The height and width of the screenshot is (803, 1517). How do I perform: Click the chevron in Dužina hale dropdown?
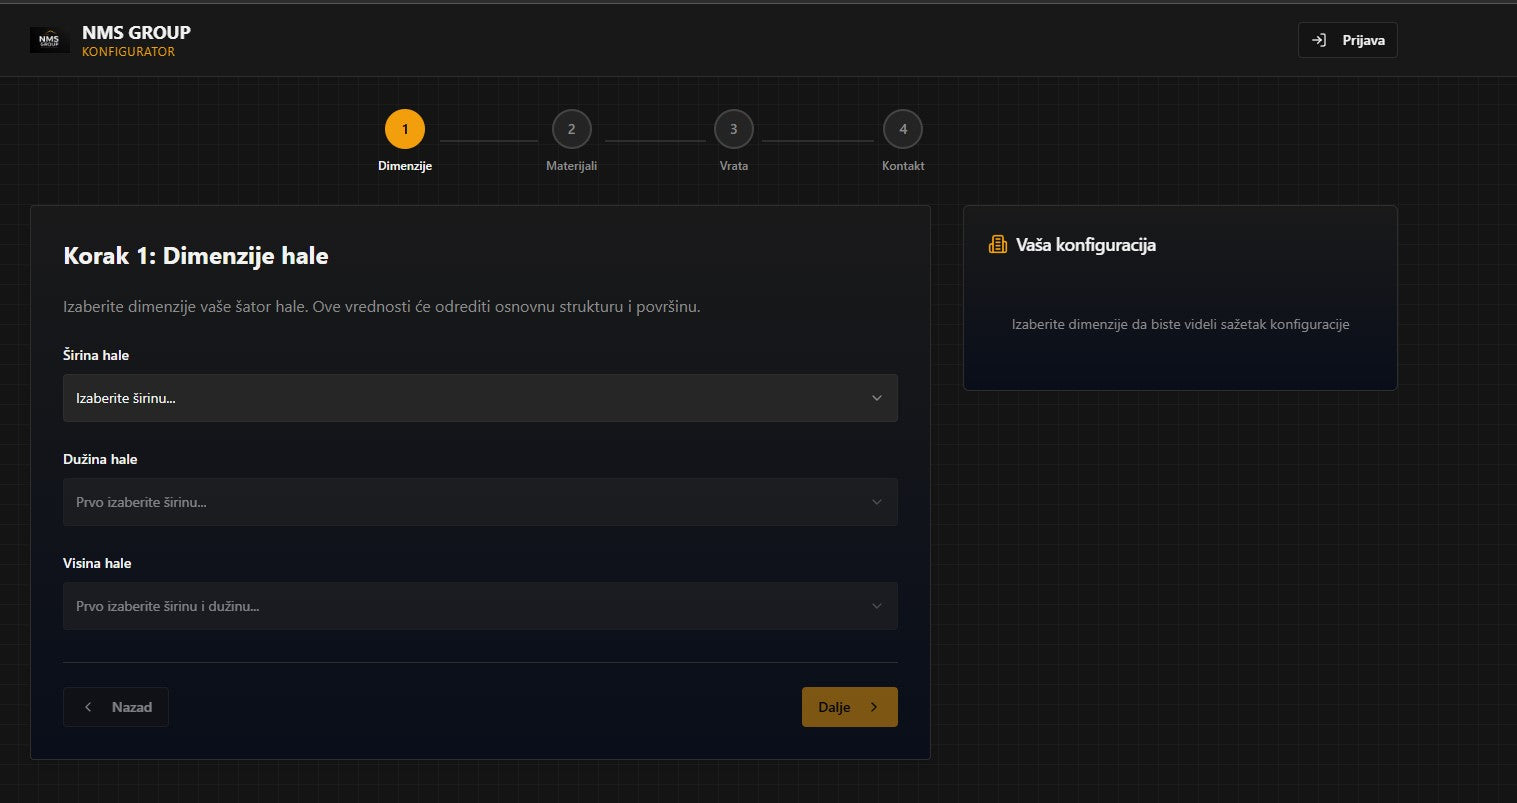pyautogui.click(x=876, y=502)
